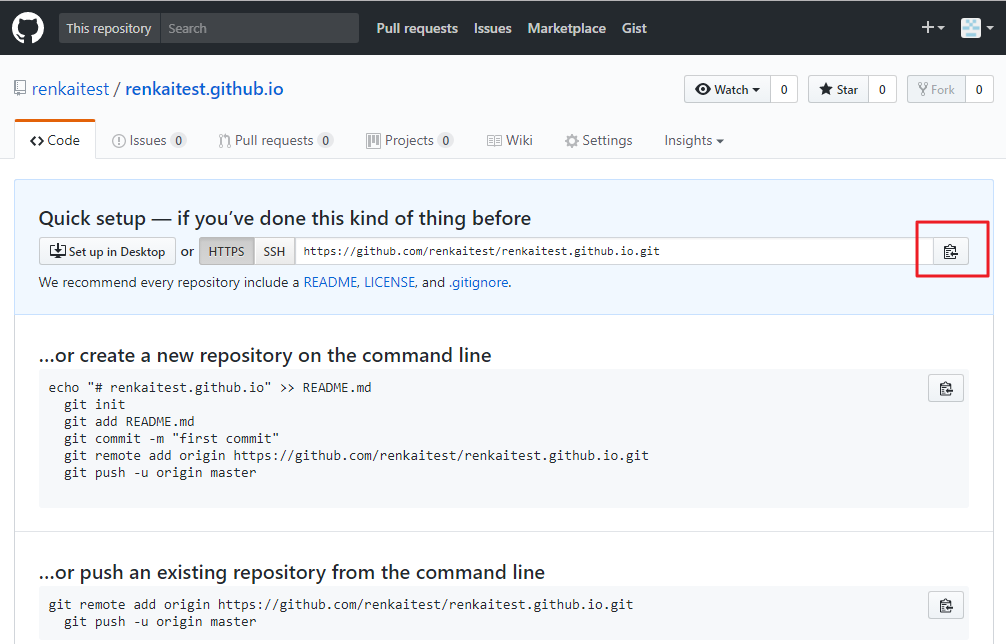Viewport: 1006px width, 644px height.
Task: Open the plus create-new dropdown
Action: click(x=933, y=28)
